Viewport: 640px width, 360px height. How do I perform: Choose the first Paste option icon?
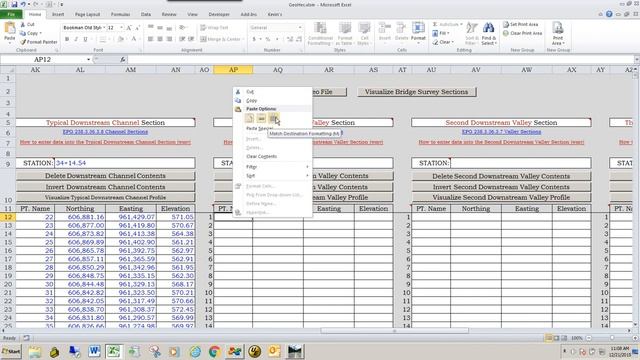click(249, 118)
